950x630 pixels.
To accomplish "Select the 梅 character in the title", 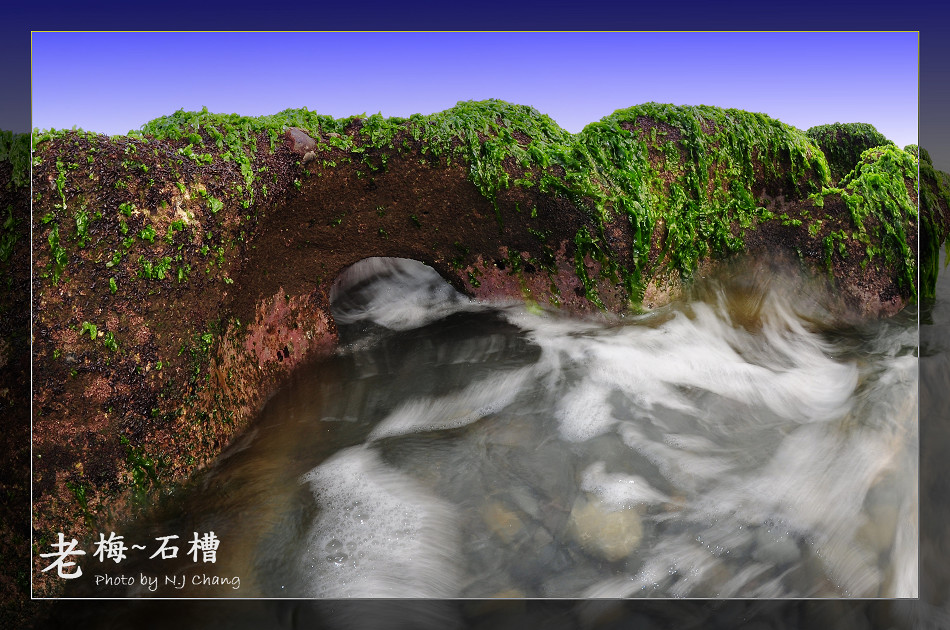I will [x=110, y=548].
